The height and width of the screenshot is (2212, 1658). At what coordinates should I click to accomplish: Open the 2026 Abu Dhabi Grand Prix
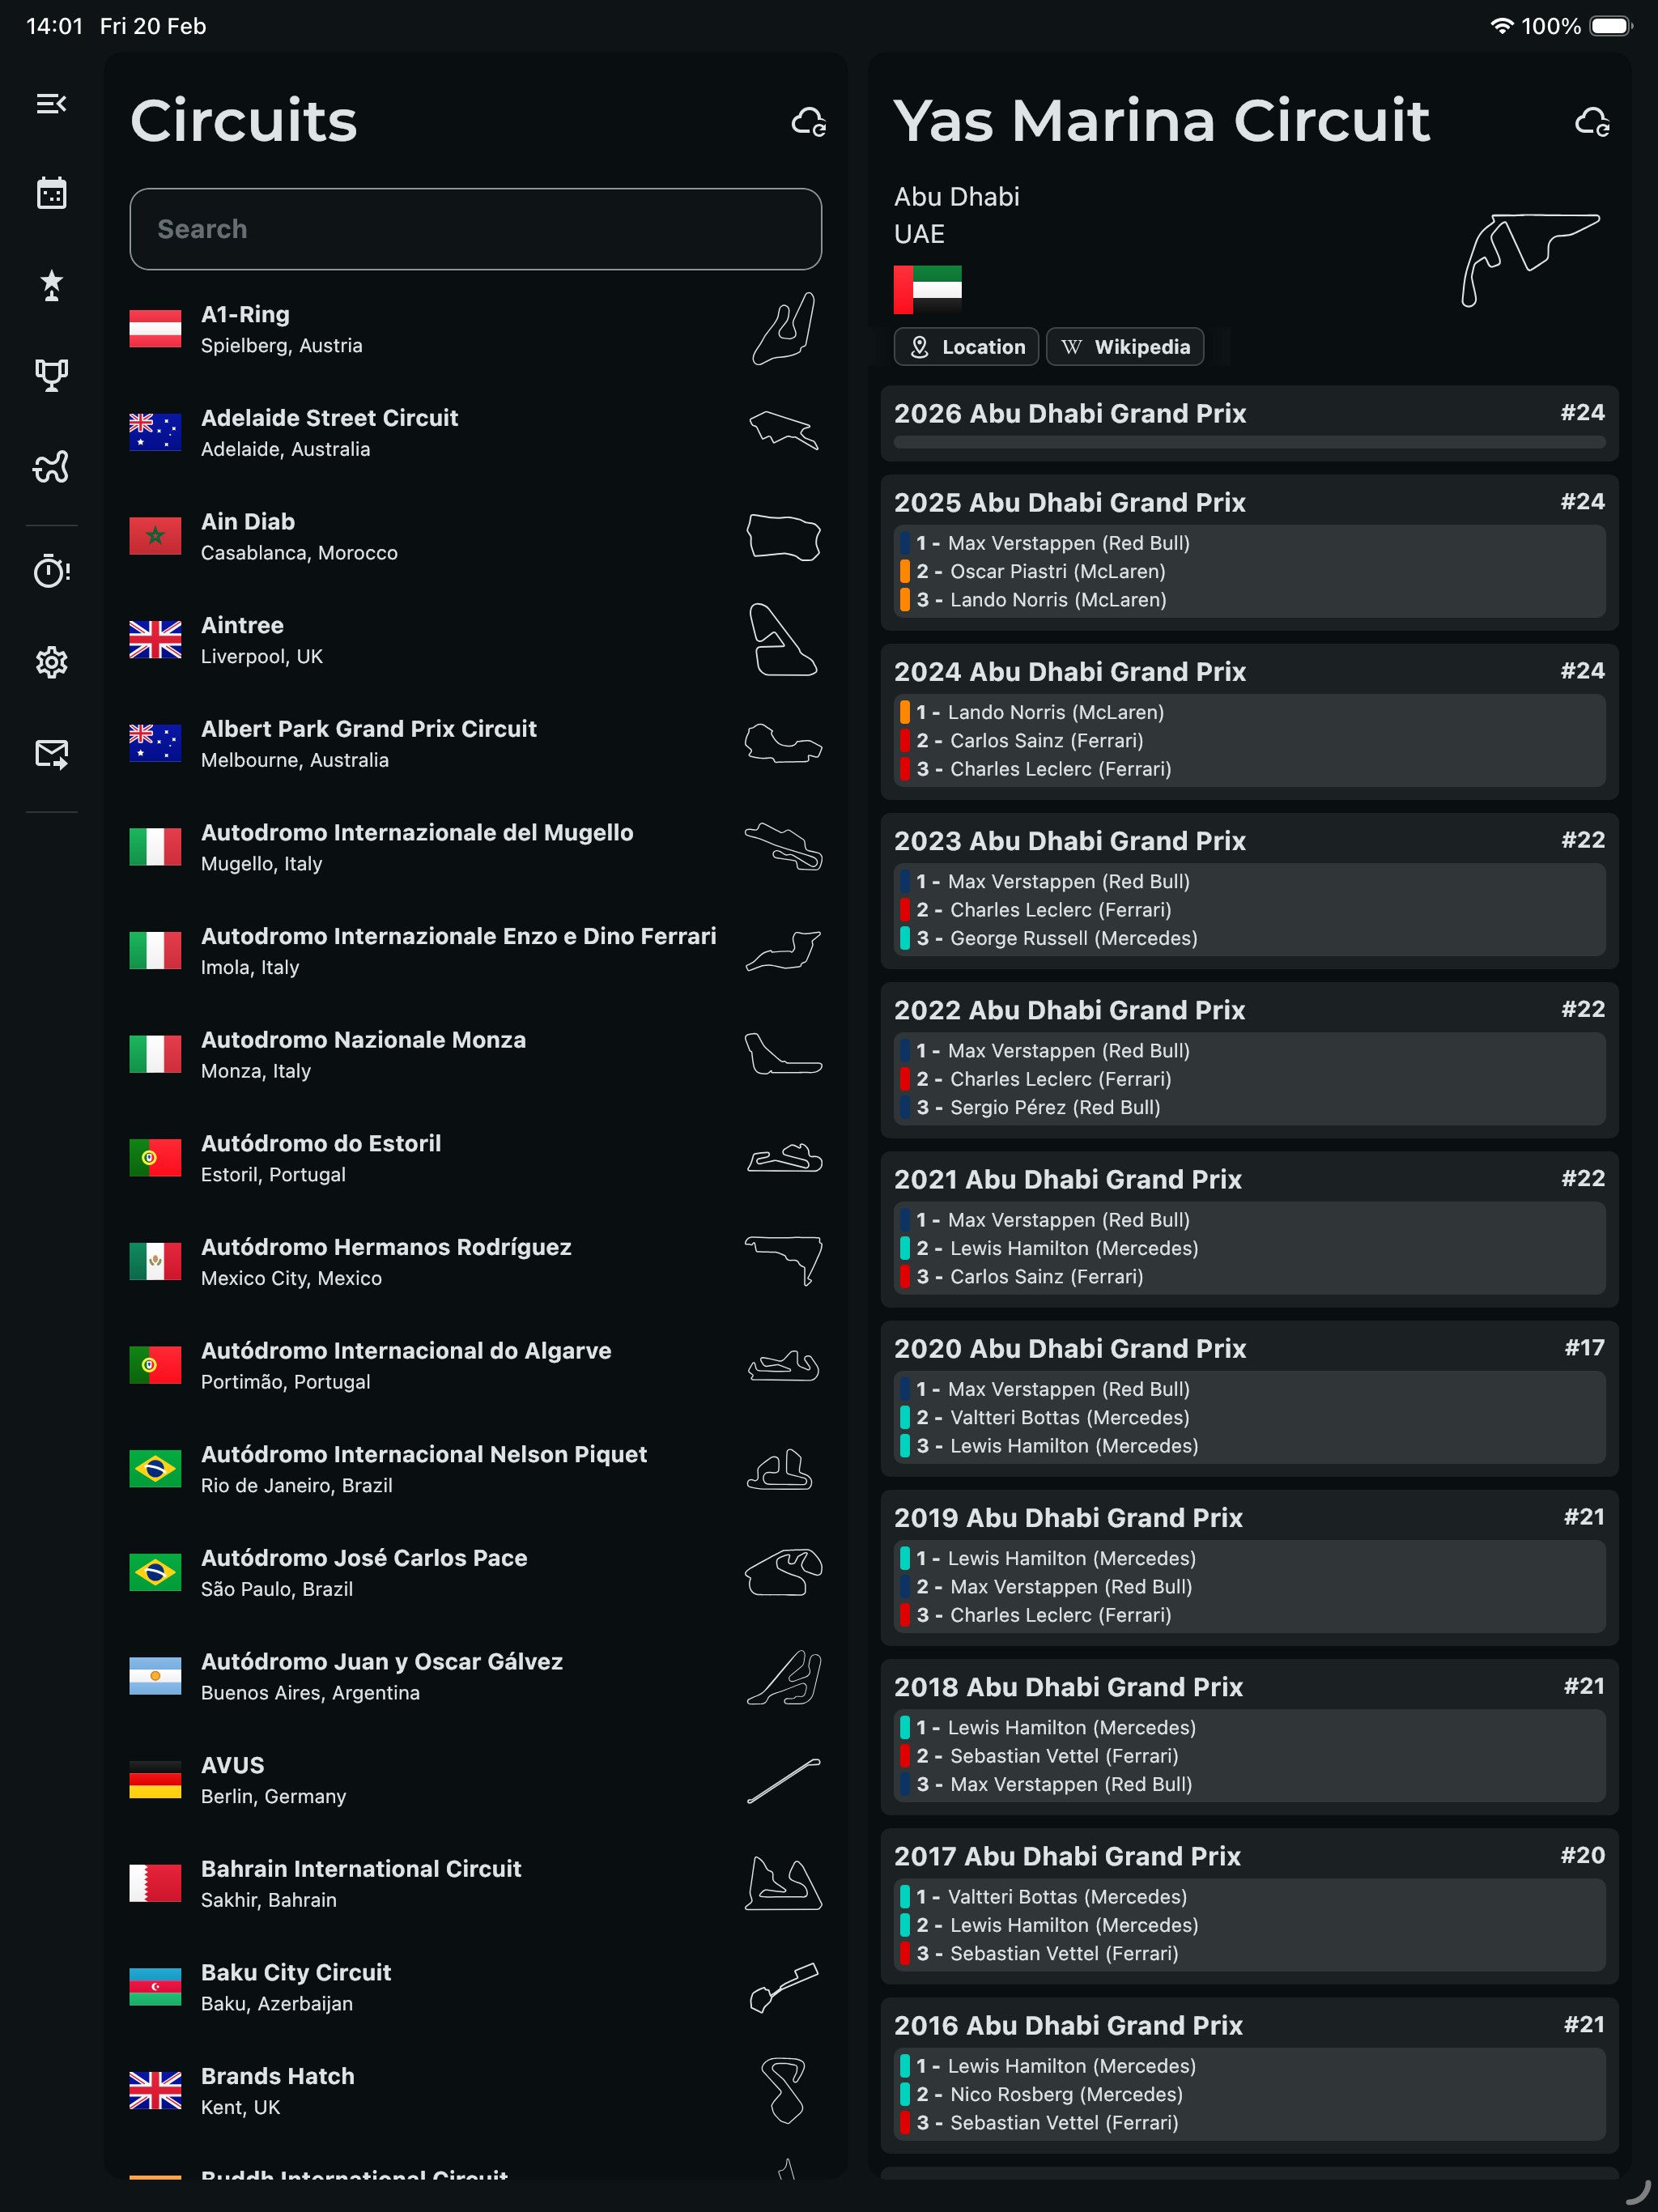coord(1248,423)
